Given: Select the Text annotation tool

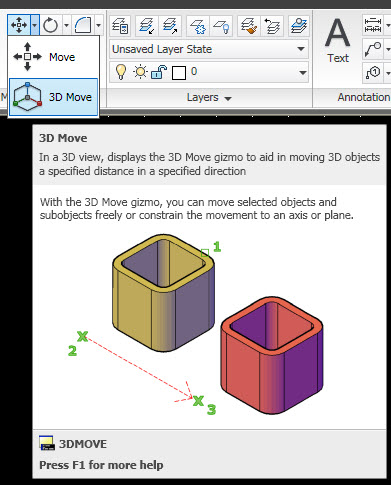Looking at the screenshot, I should pos(338,40).
